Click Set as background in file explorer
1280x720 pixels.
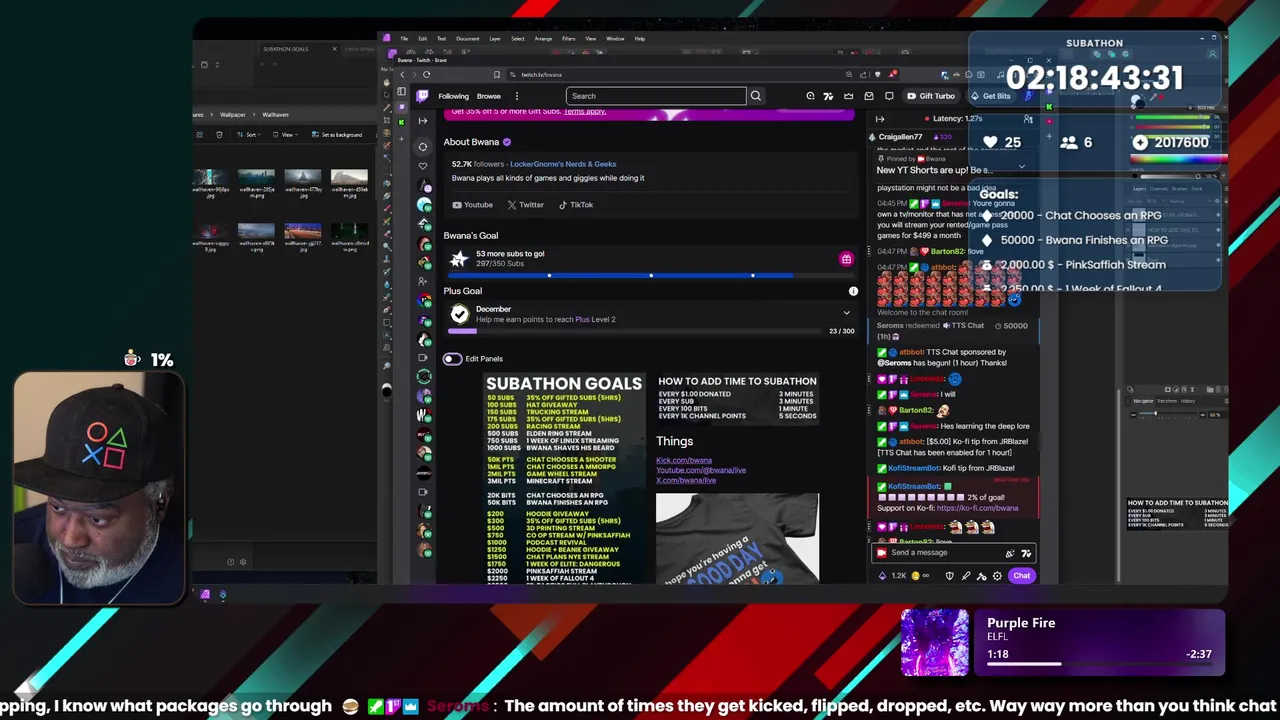(x=337, y=135)
